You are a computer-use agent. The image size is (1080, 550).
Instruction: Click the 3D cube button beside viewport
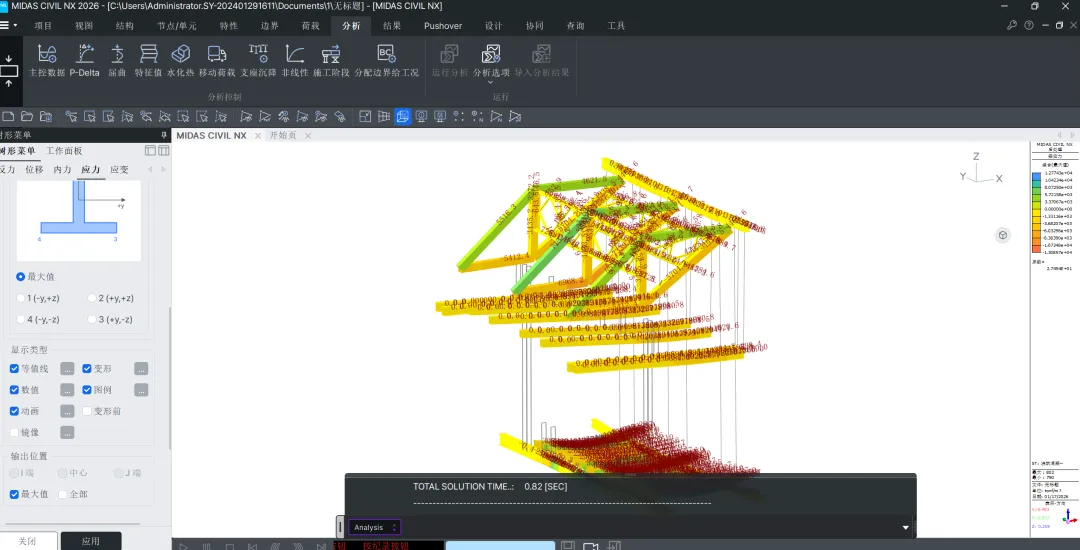click(1003, 235)
